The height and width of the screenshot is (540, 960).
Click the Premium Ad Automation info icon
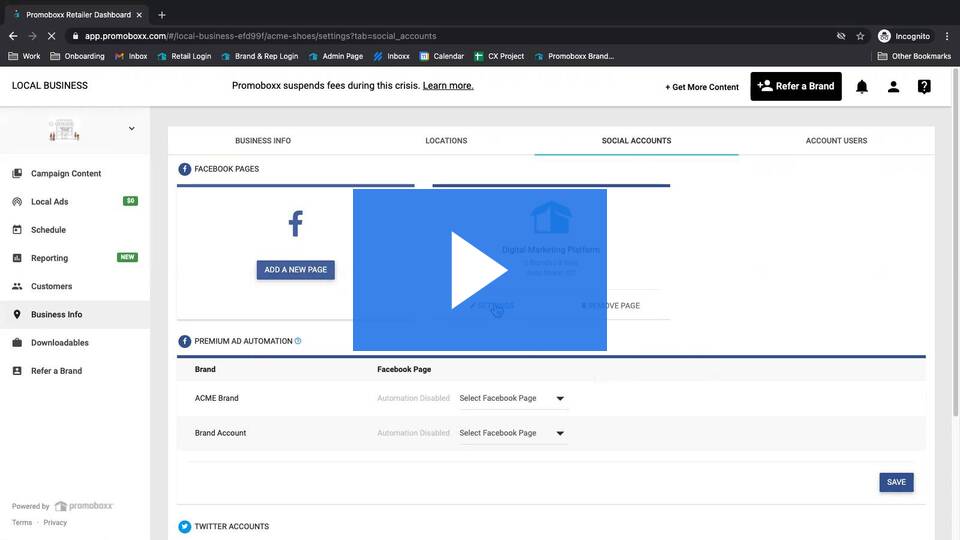[x=298, y=341]
